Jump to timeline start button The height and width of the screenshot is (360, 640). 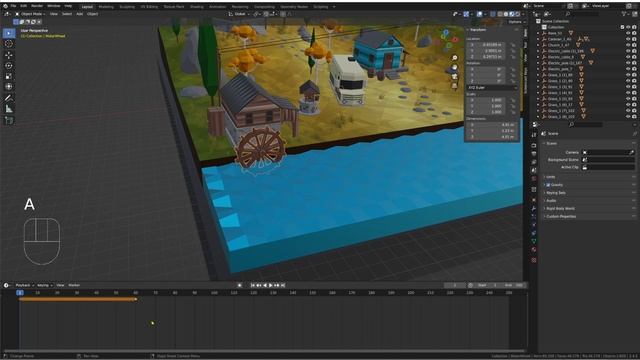point(253,285)
